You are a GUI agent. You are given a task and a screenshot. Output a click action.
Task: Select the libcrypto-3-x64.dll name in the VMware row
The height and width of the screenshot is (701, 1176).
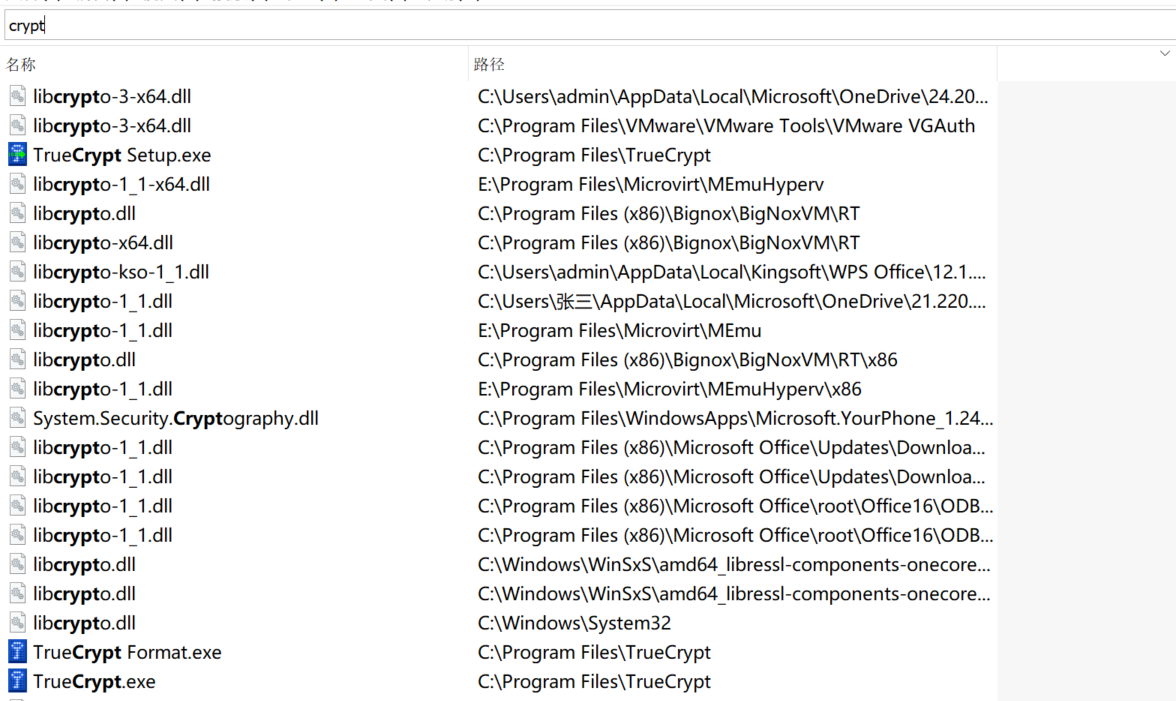point(112,126)
